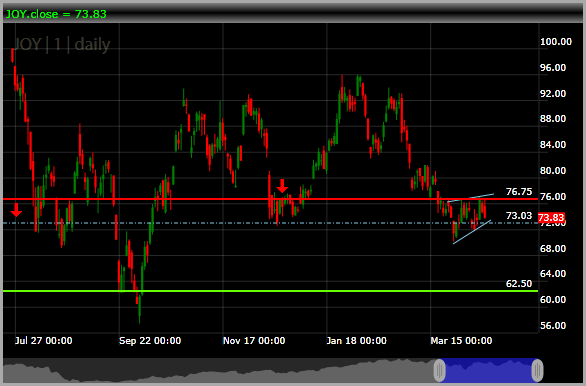
Task: Click the 56.00 price axis label
Action: 553,325
